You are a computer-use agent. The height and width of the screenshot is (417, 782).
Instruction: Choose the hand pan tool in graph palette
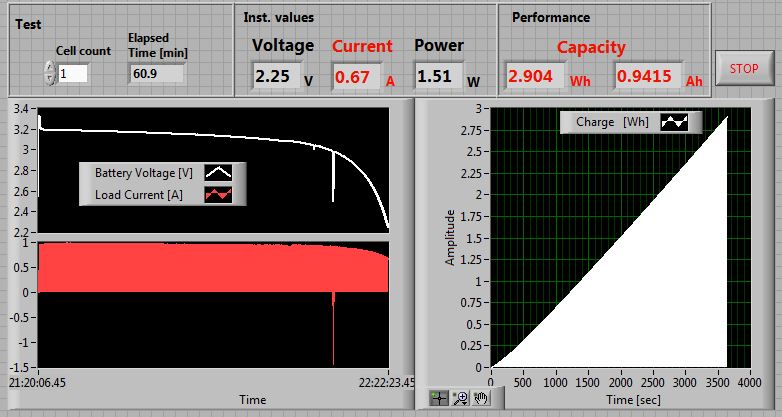pos(480,397)
